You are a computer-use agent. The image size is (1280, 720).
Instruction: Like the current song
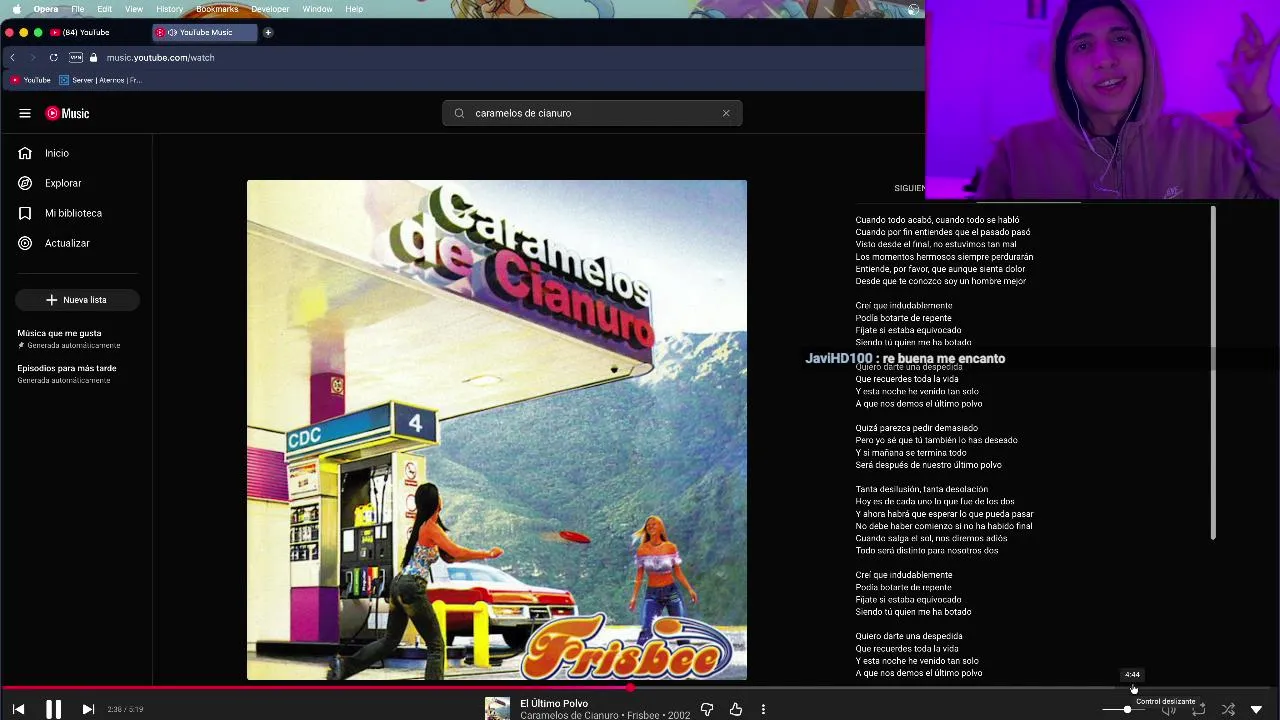[x=736, y=709]
